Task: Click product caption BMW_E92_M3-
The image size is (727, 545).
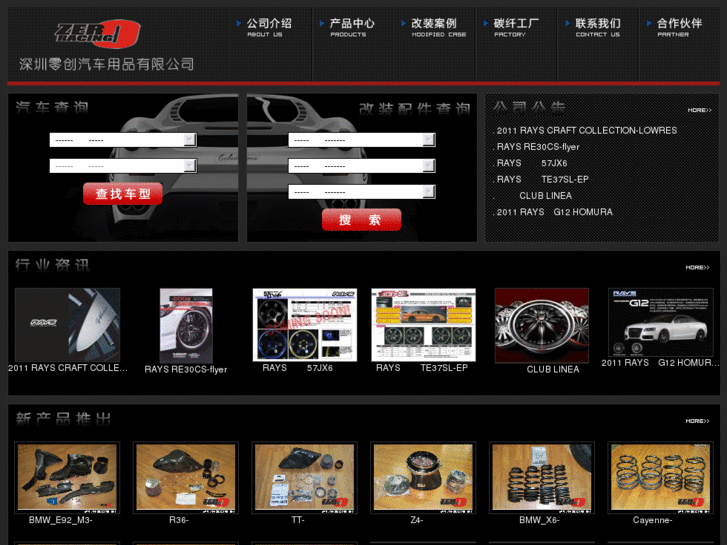Action: click(60, 520)
